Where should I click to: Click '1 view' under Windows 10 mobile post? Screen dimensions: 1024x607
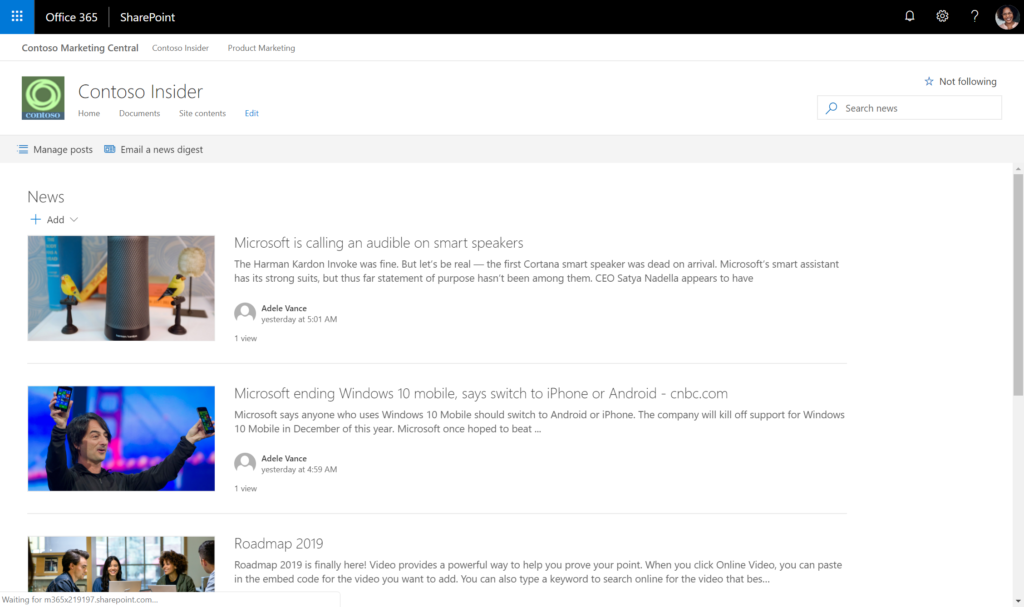tap(246, 489)
